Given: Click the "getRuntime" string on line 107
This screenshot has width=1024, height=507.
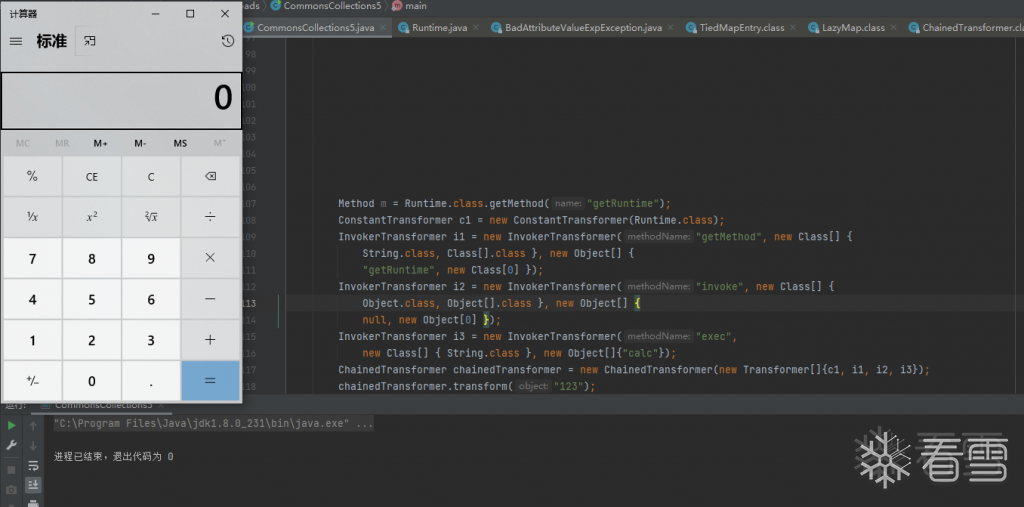Looking at the screenshot, I should tap(623, 203).
